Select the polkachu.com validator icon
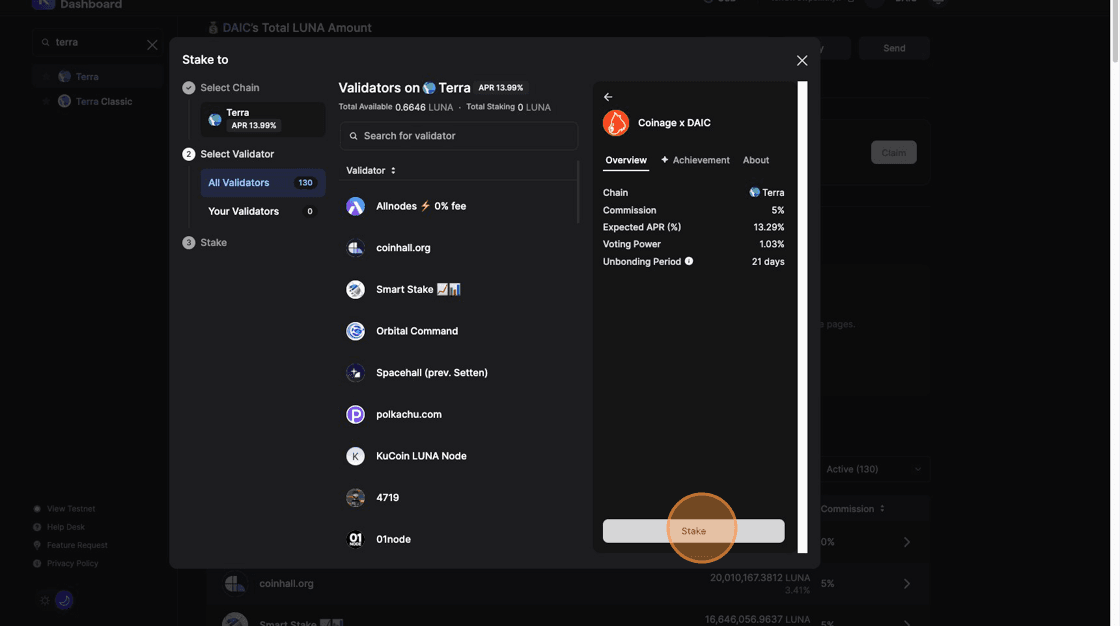This screenshot has width=1120, height=626. pos(355,414)
